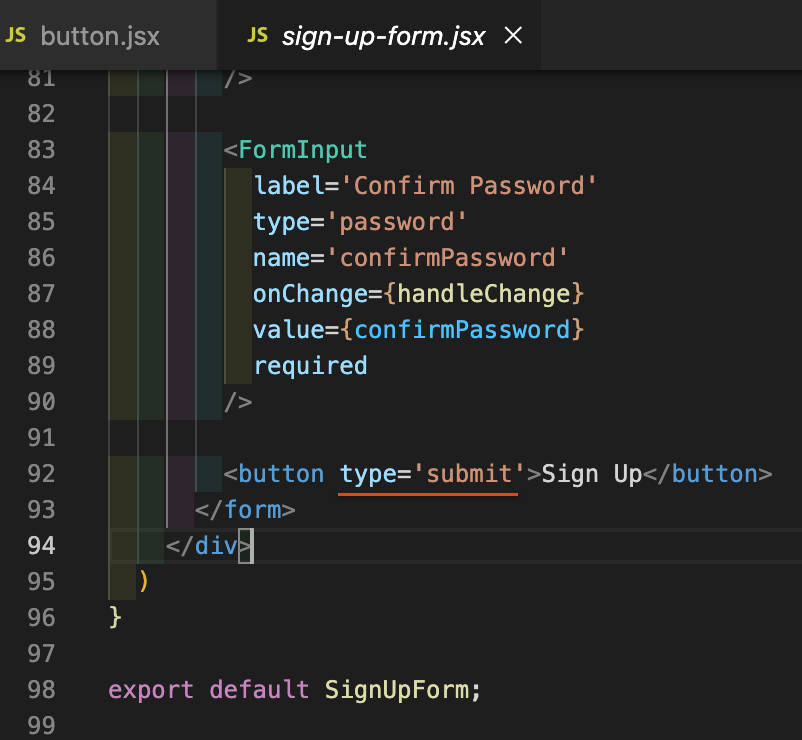Click the 'Confirm Password' string

tap(469, 186)
